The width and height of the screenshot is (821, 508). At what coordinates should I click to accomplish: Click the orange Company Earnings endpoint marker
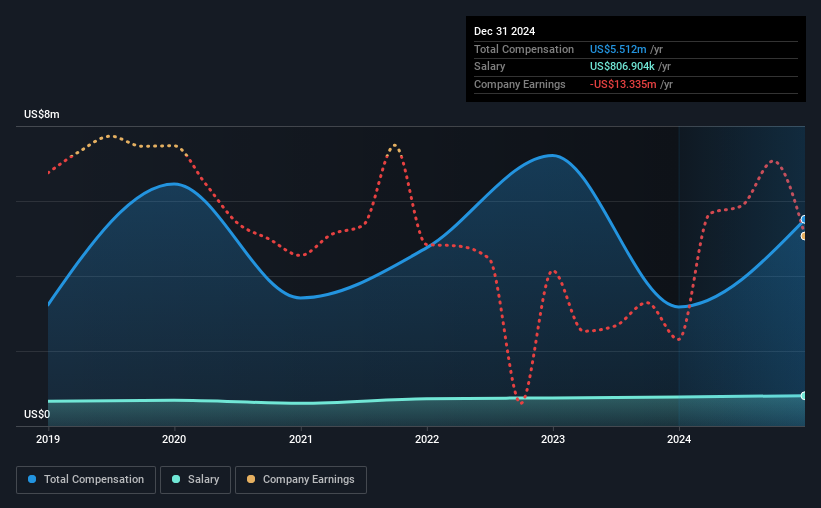(804, 236)
